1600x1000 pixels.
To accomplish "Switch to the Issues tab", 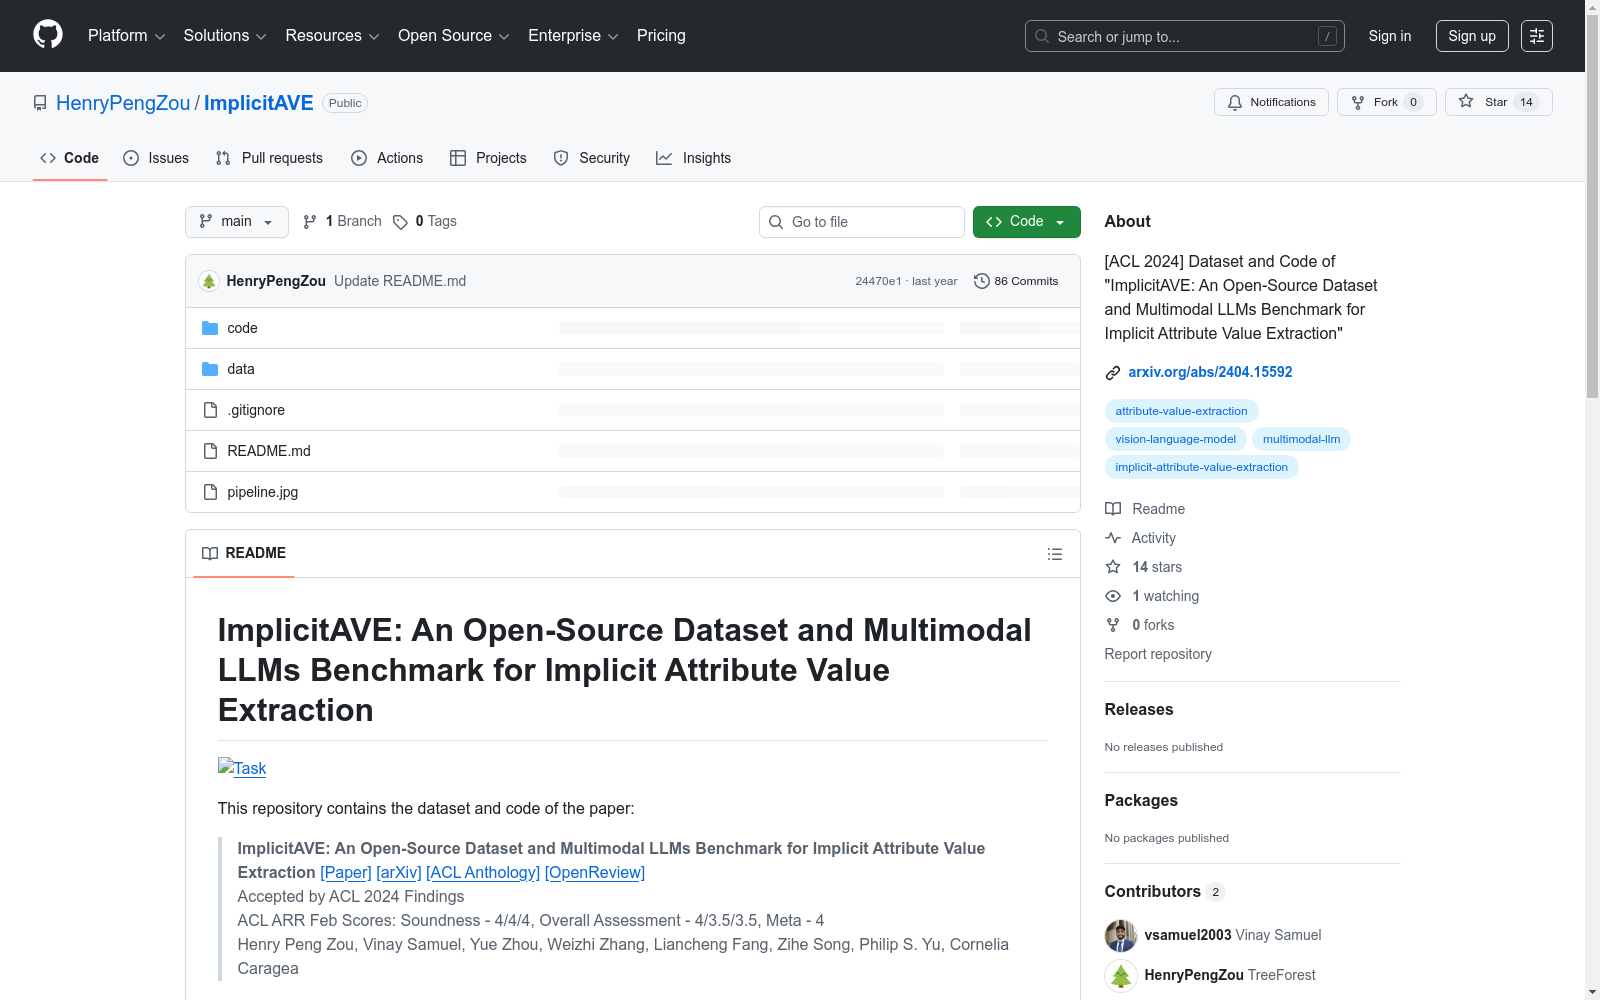I will pos(156,158).
